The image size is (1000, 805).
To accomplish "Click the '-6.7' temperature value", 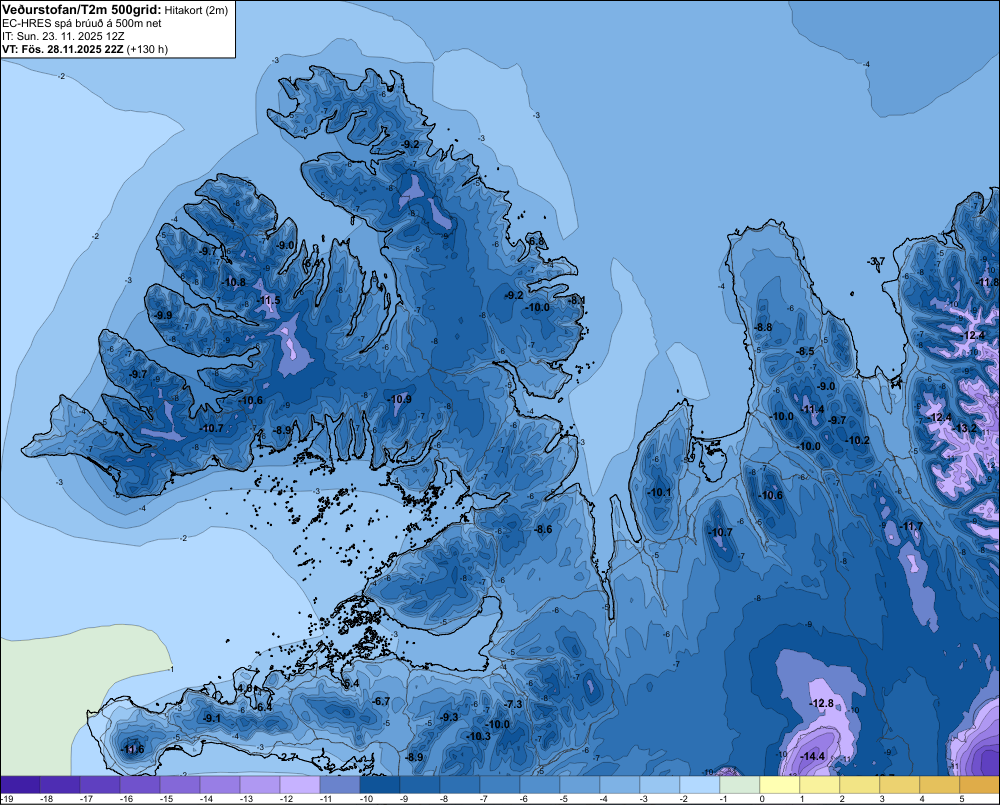I will (381, 701).
